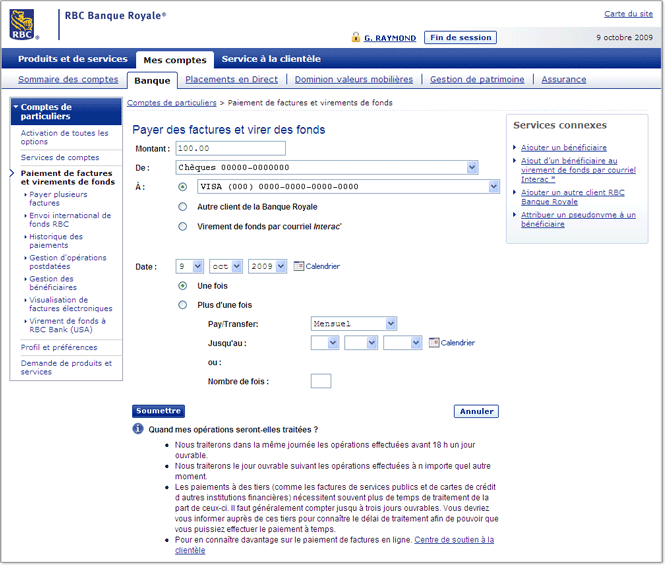Open the Assurance section
Screen dimensions: 665x565
(x=564, y=79)
